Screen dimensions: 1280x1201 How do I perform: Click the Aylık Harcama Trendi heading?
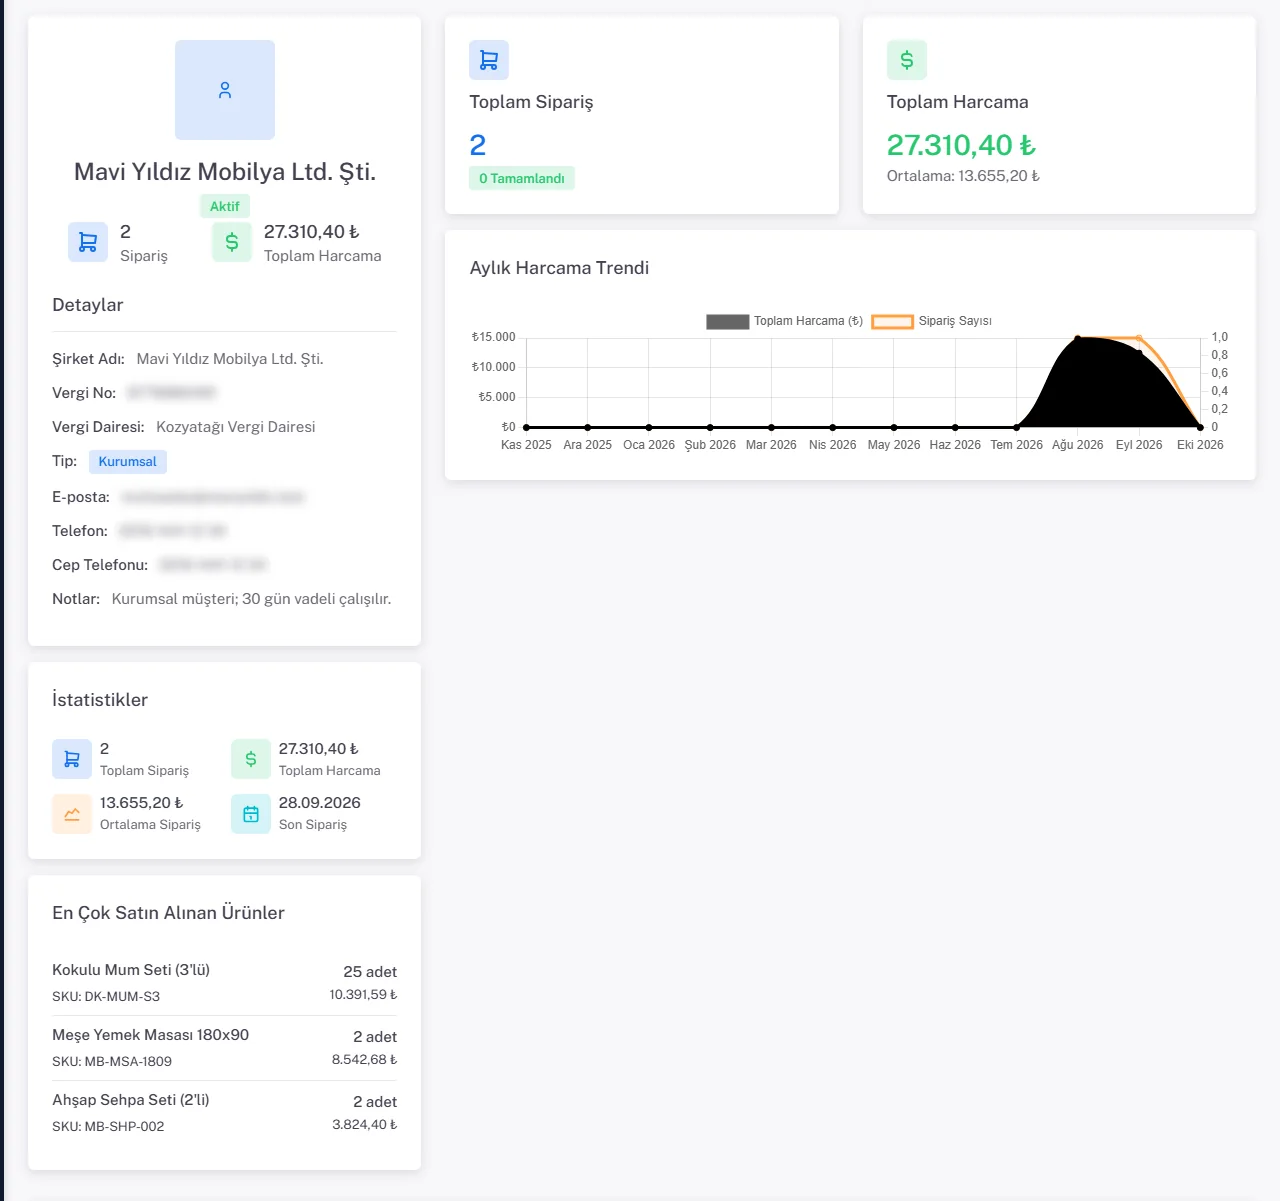pos(559,268)
